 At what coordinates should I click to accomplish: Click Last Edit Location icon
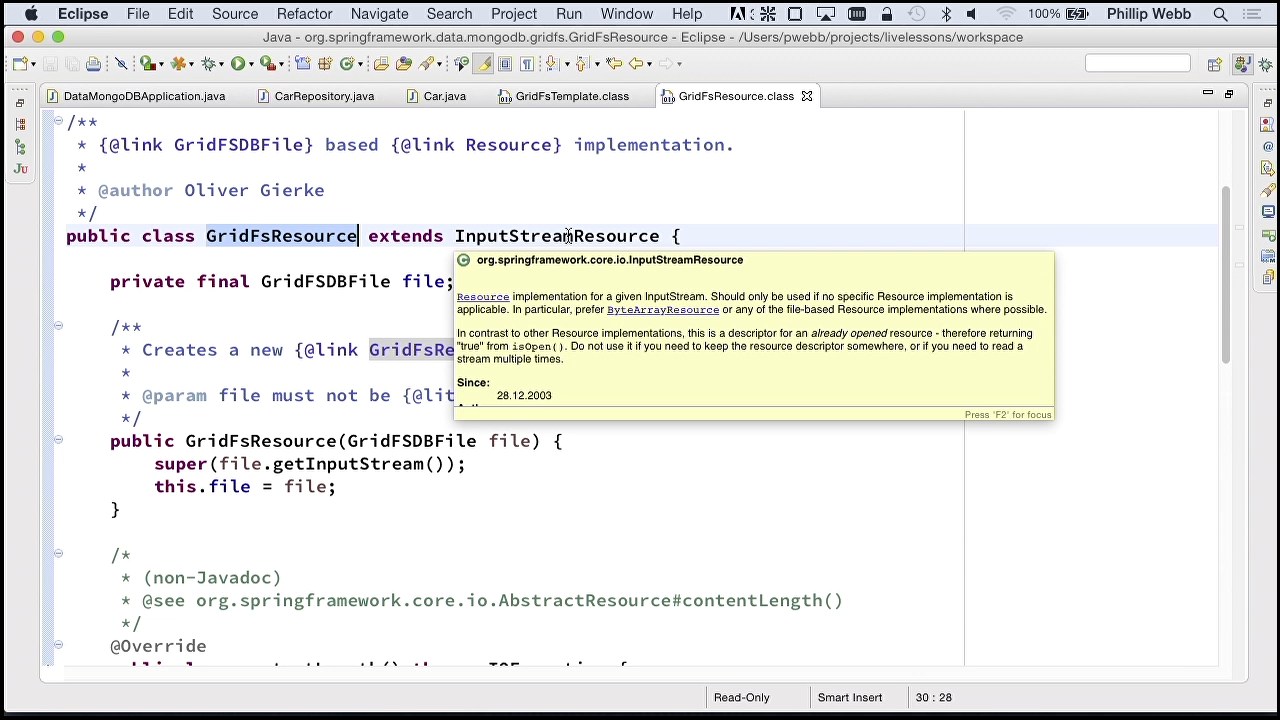coord(614,64)
